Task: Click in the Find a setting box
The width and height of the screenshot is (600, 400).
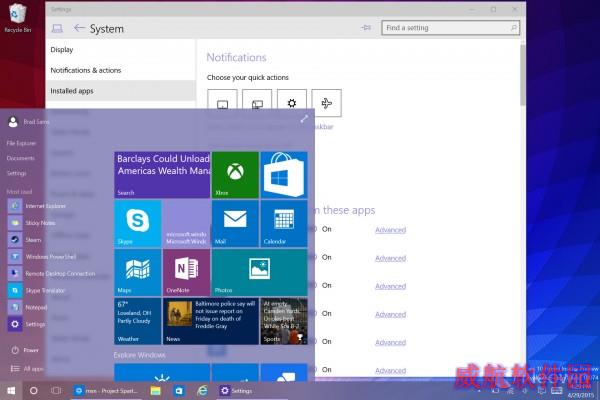Action: 450,28
